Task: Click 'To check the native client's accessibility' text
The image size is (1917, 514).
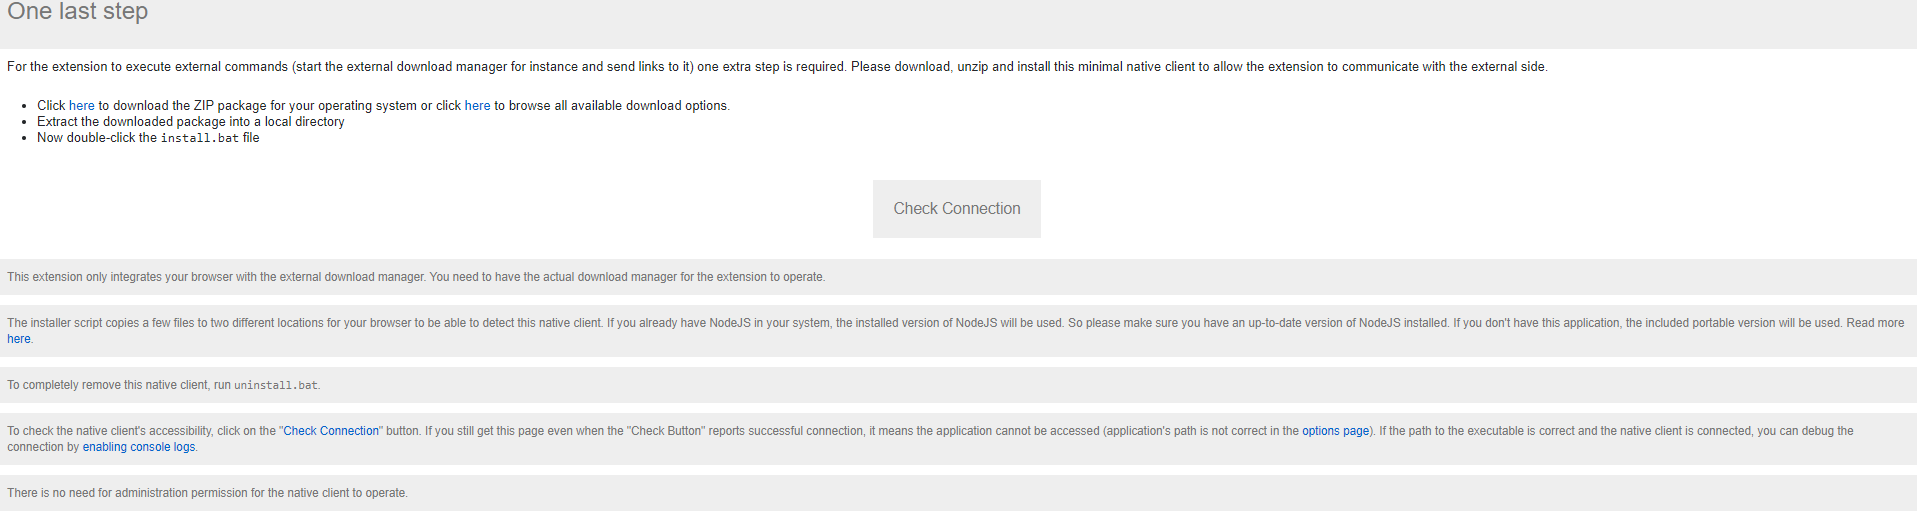Action: click(109, 431)
